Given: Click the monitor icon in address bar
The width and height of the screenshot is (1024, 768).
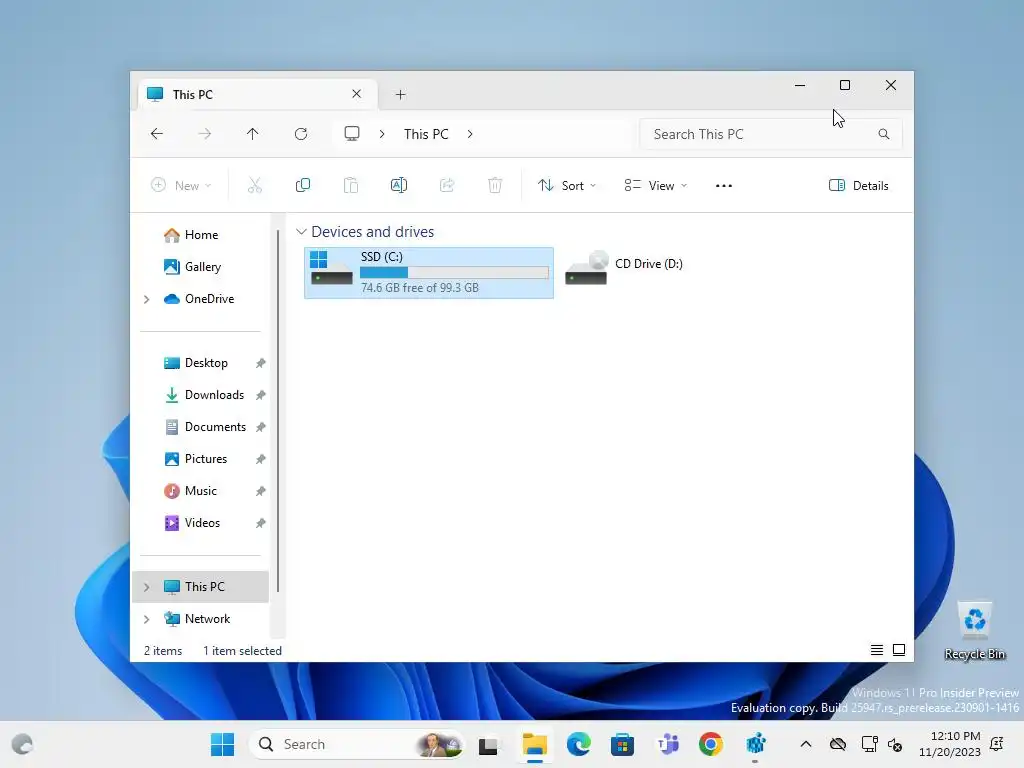Looking at the screenshot, I should [352, 134].
